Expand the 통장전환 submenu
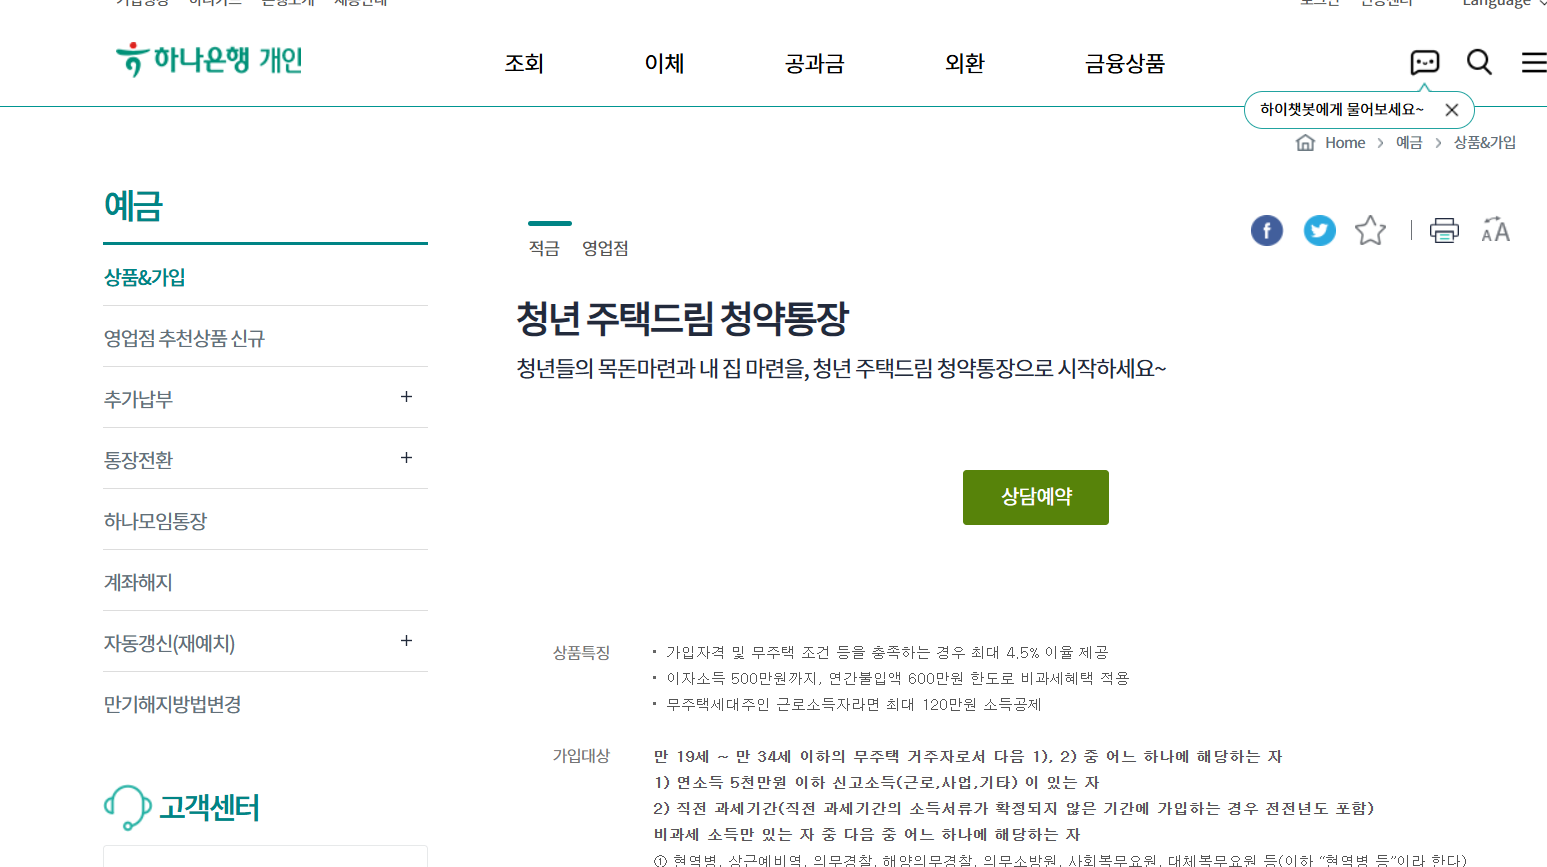The width and height of the screenshot is (1547, 867). pyautogui.click(x=406, y=458)
